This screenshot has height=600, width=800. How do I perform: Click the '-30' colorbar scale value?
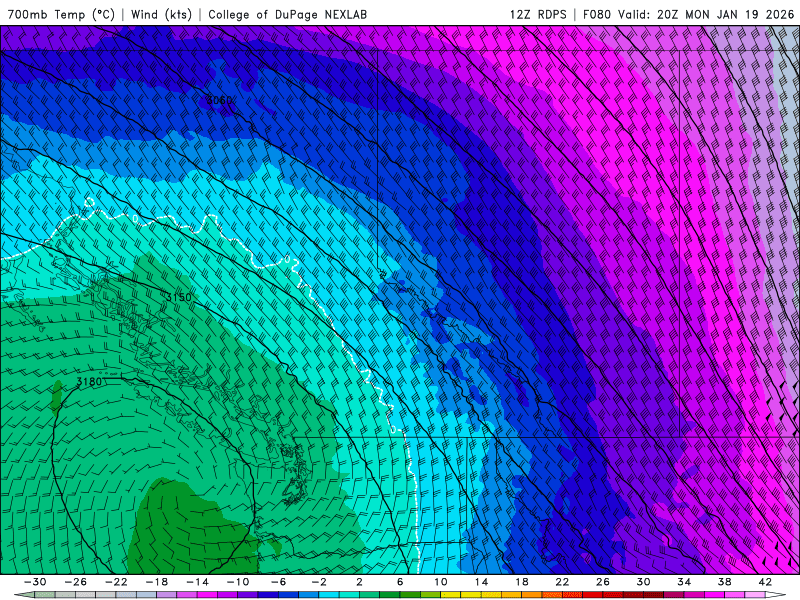(x=35, y=582)
